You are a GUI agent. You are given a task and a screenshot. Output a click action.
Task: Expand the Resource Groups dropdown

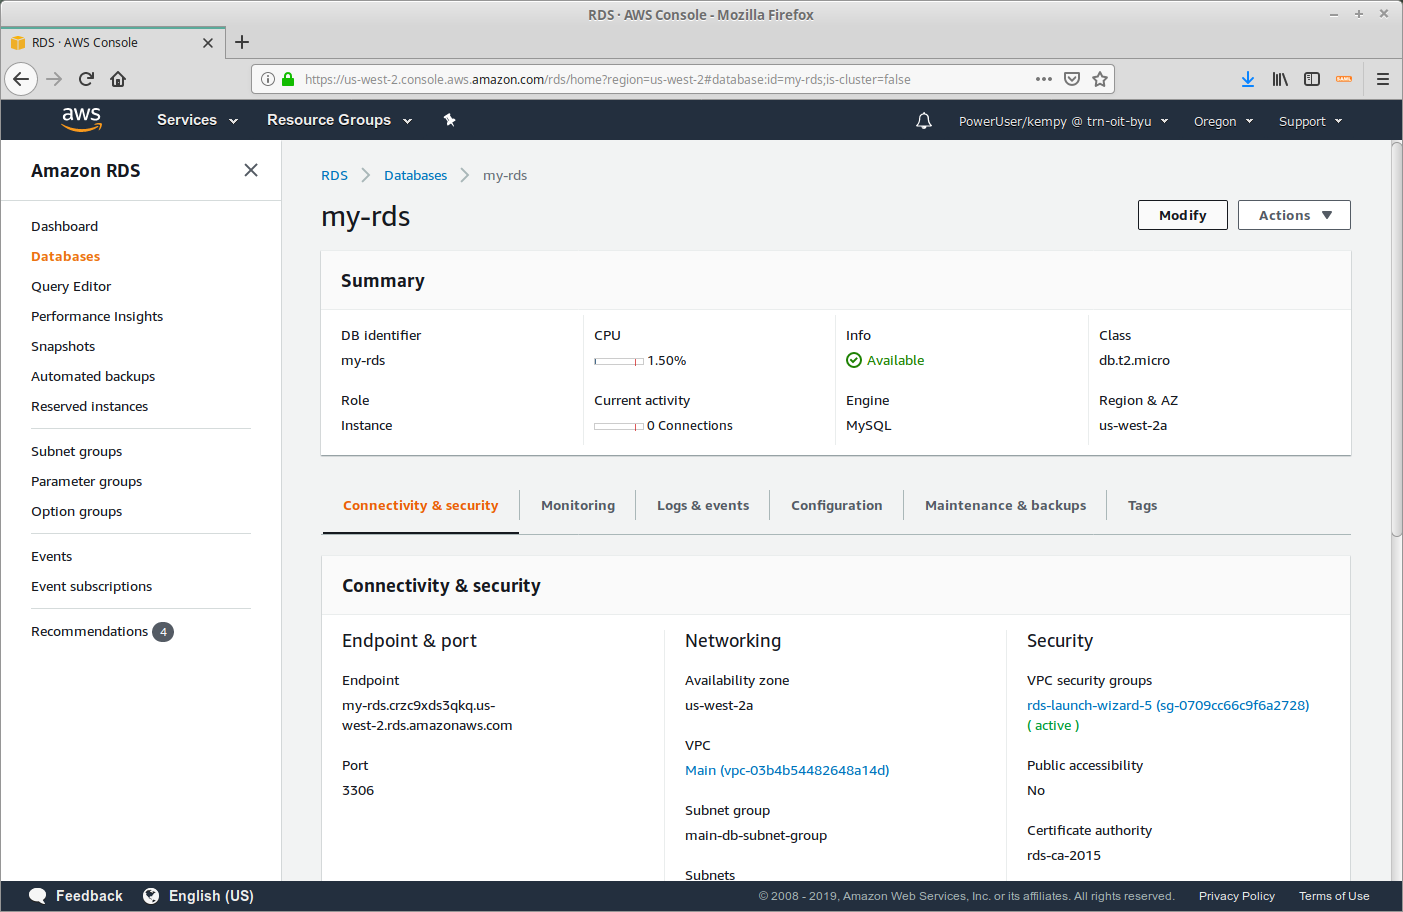click(339, 120)
